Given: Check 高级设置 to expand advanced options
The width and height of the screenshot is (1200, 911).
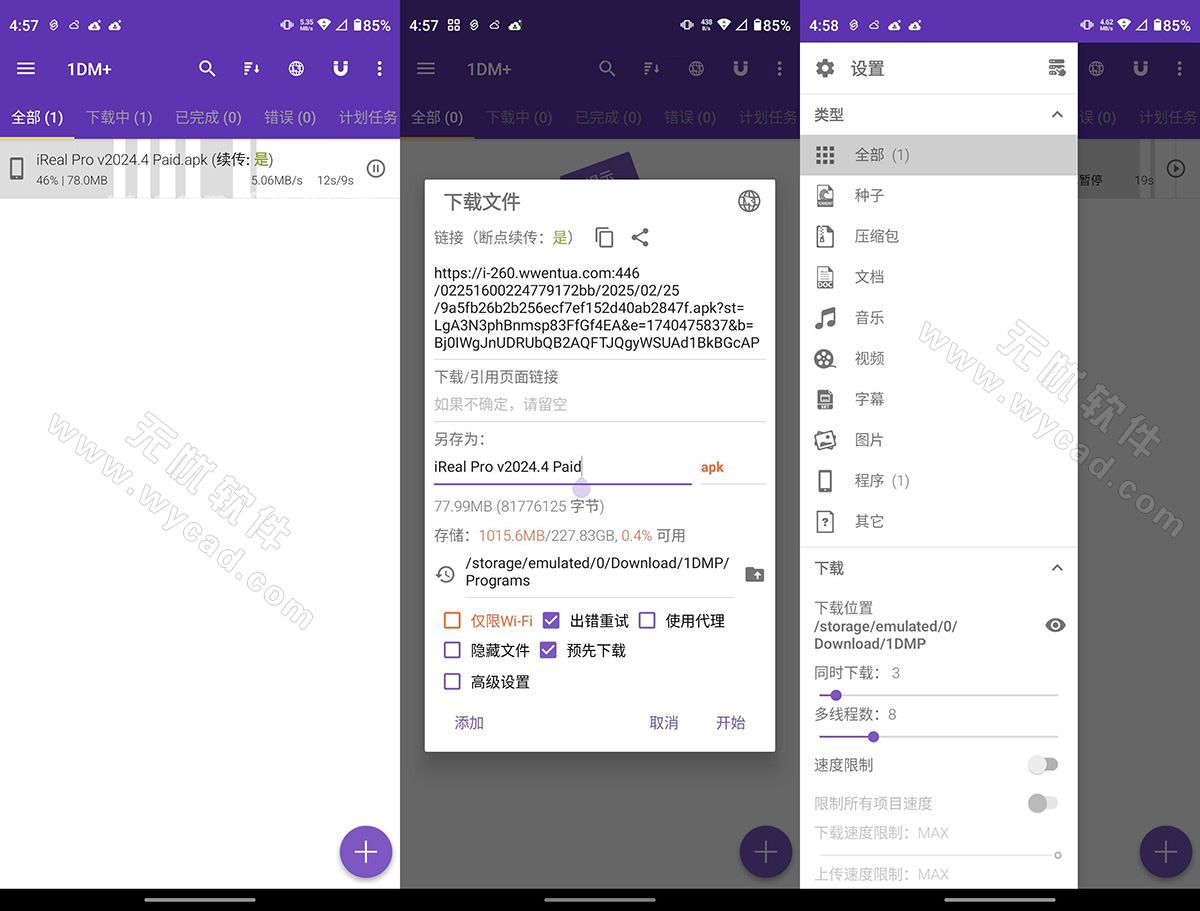Looking at the screenshot, I should (x=452, y=682).
